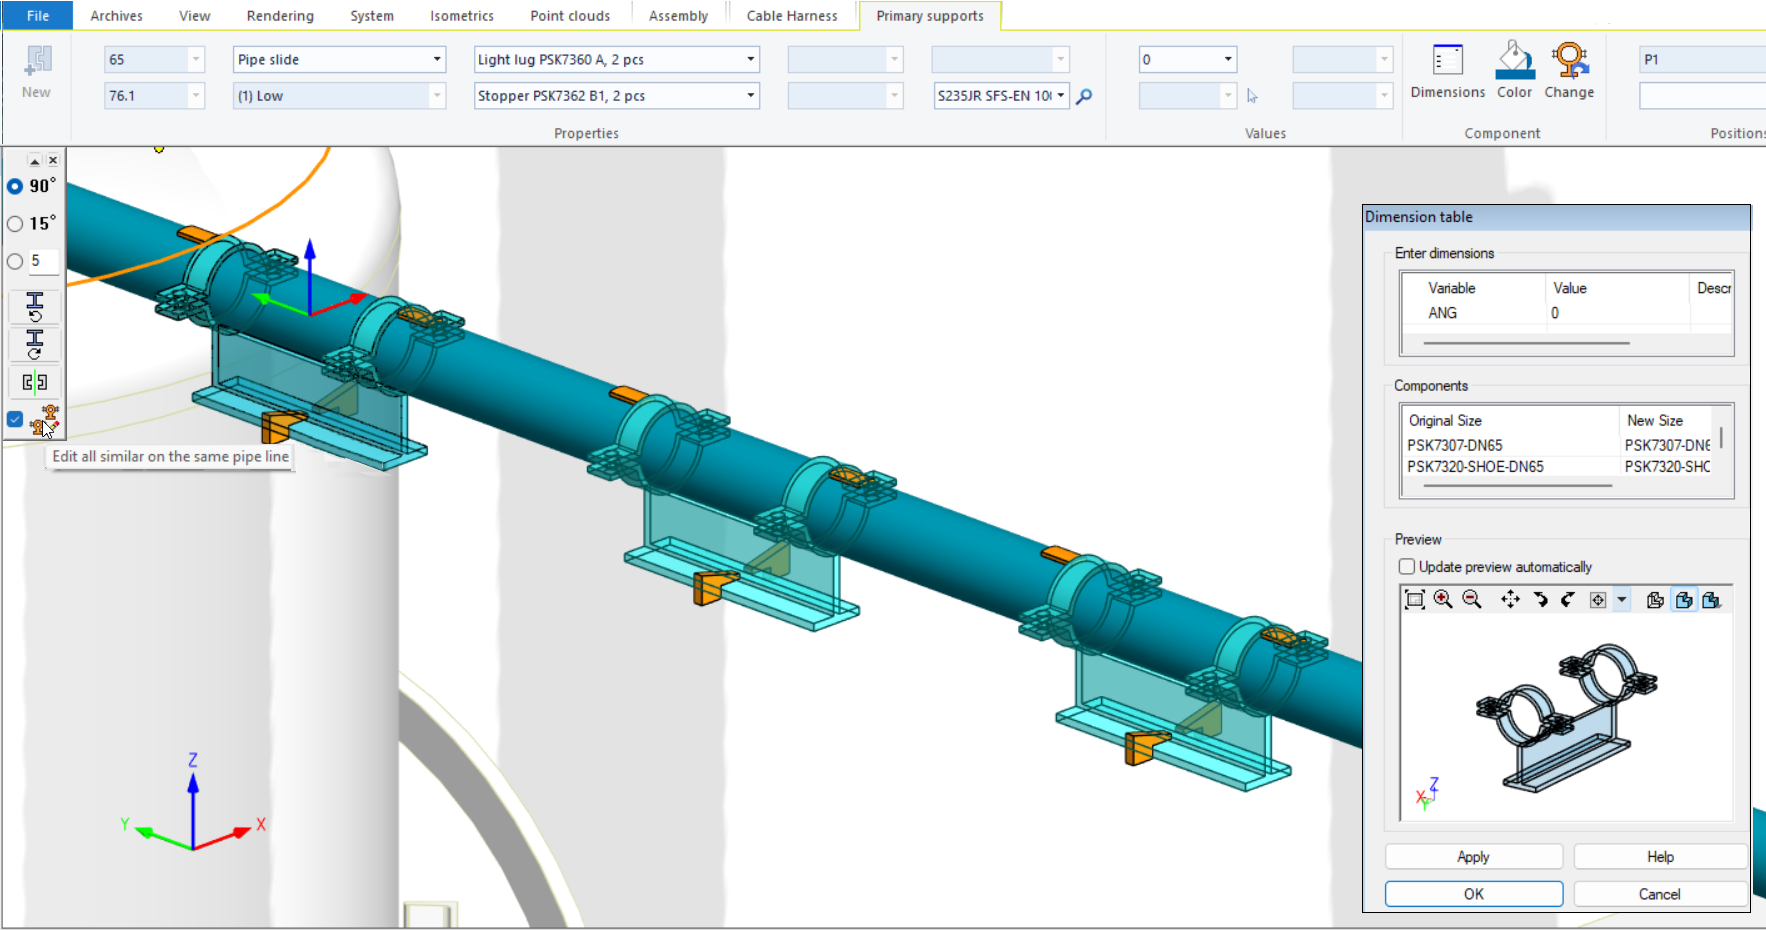This screenshot has height=930, width=1766.
Task: Switch to the Cable Harness tab
Action: (791, 16)
